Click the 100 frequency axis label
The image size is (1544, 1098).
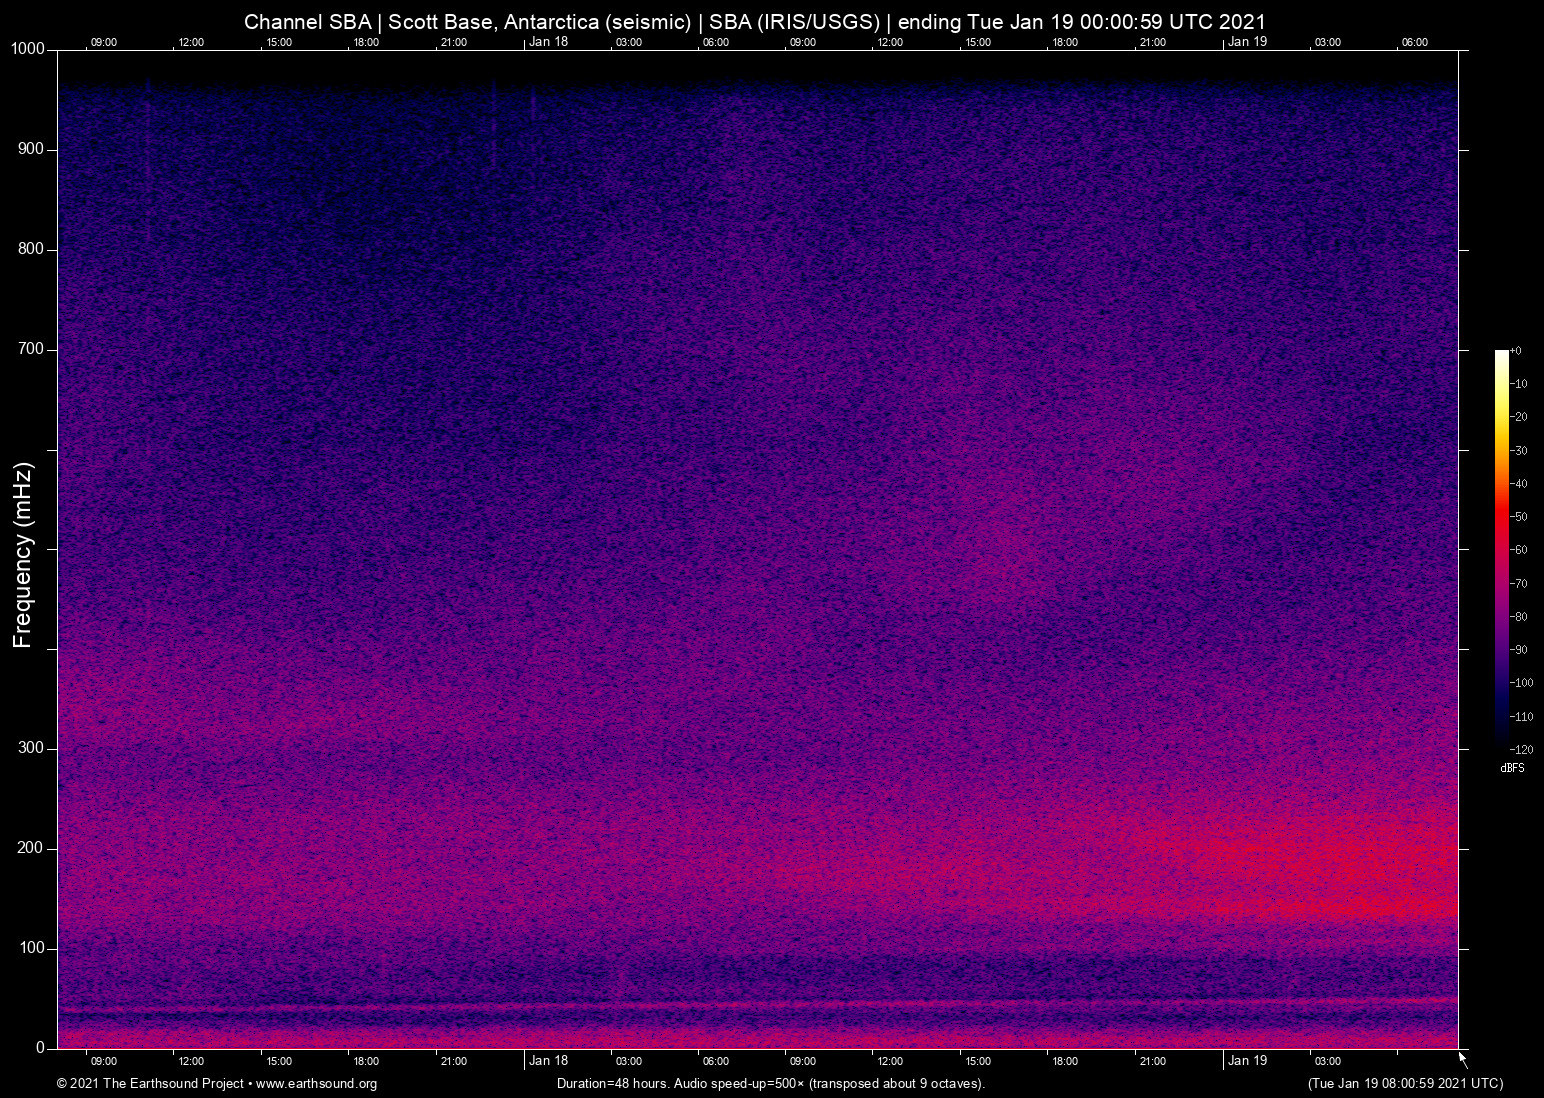coord(31,947)
